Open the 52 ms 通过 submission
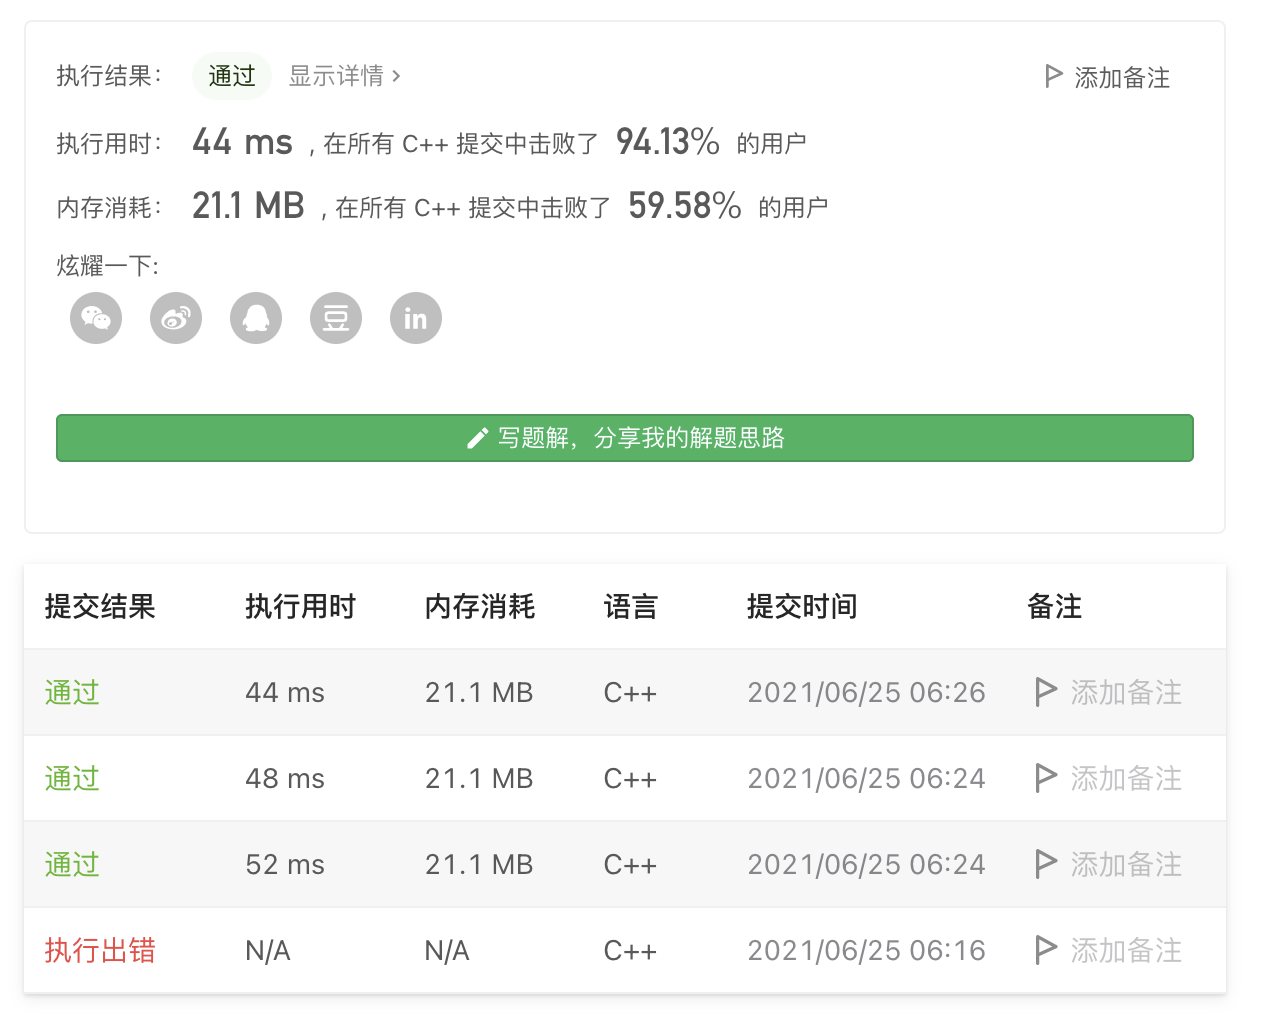Image resolution: width=1262 pixels, height=1022 pixels. [x=72, y=864]
